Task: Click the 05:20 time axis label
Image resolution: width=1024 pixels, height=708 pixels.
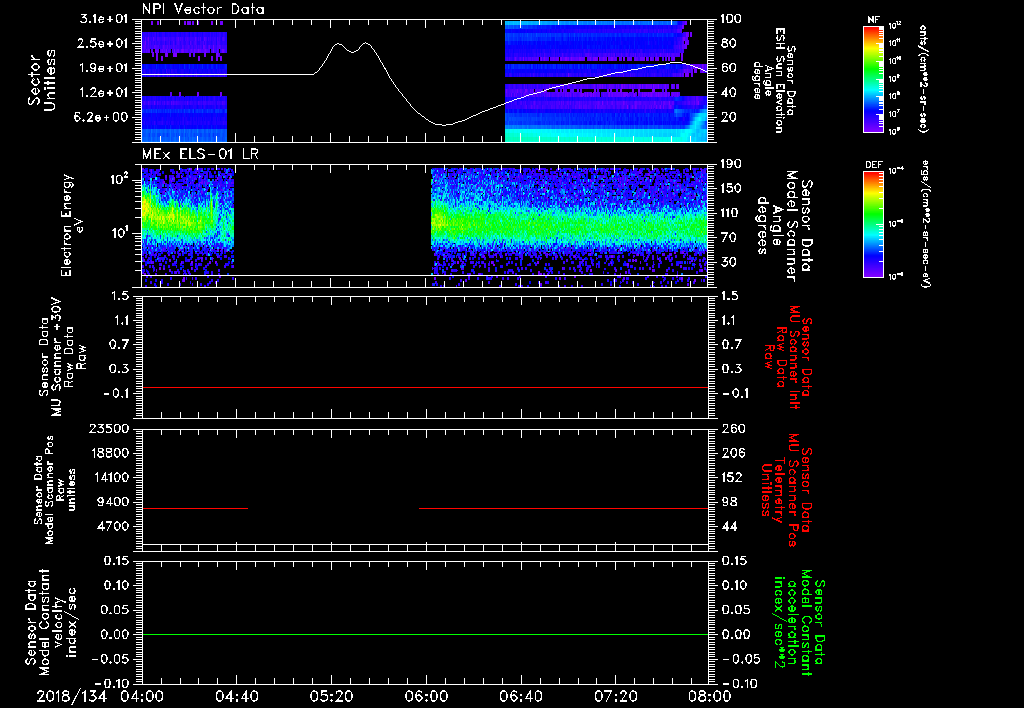Action: (x=331, y=696)
